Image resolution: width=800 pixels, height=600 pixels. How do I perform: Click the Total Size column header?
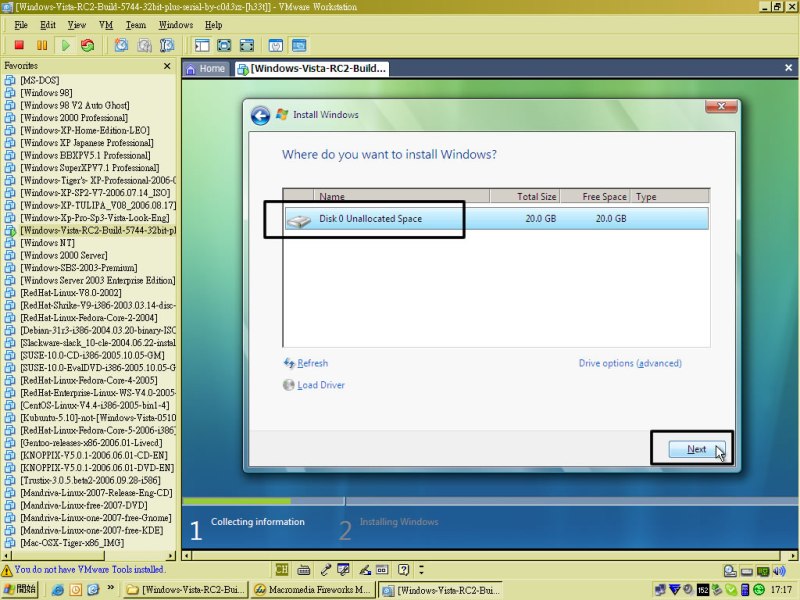click(525, 196)
